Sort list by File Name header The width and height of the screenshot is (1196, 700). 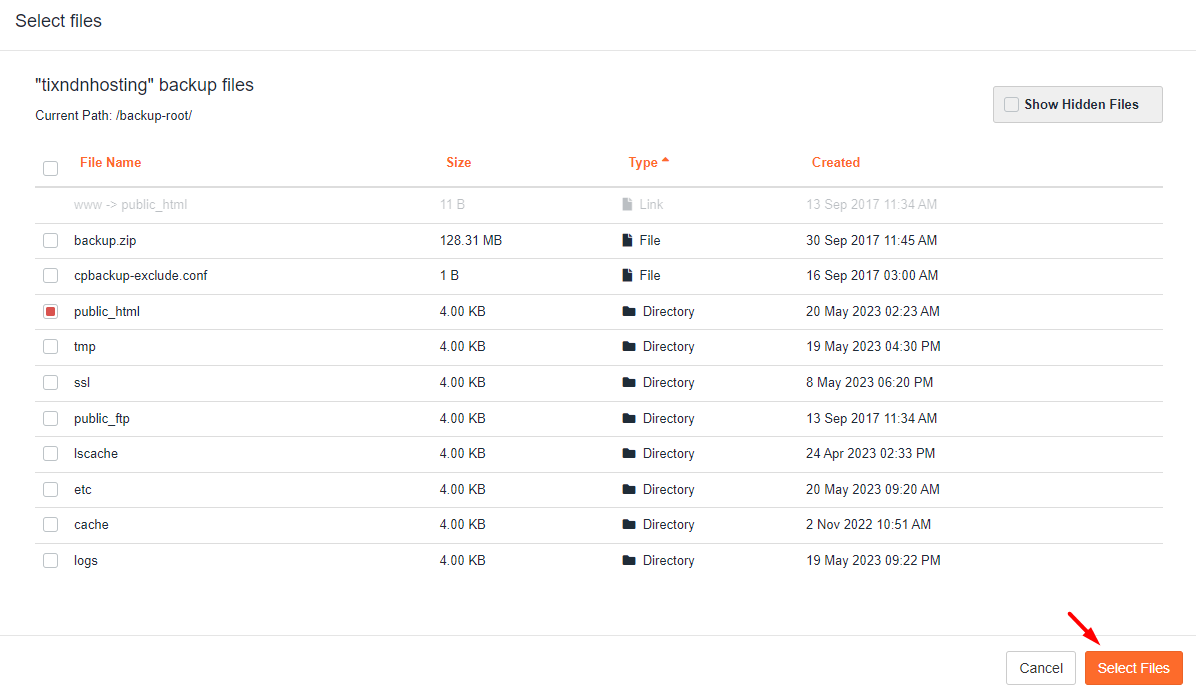110,162
